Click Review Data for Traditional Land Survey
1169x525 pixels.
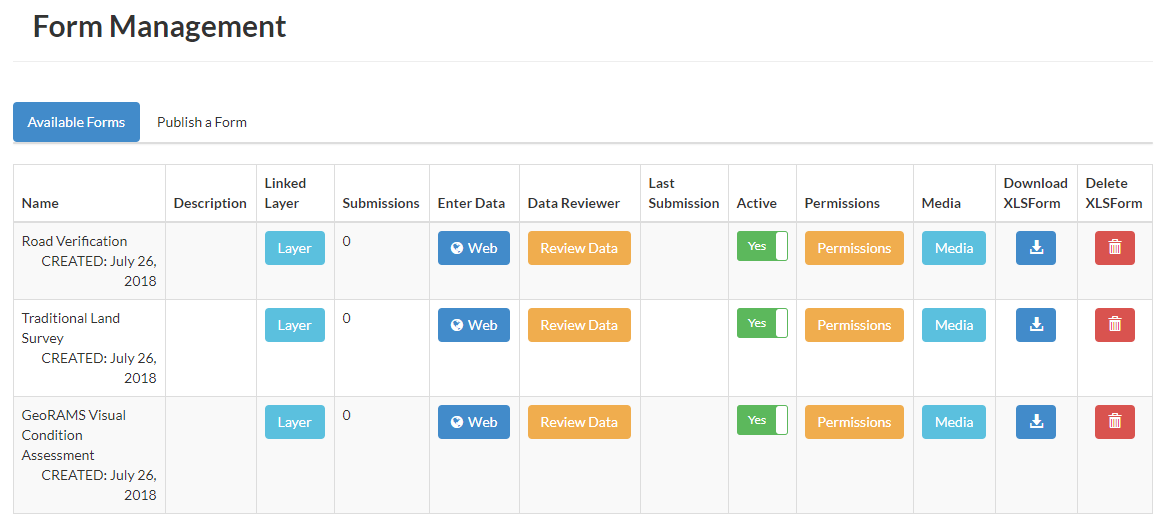coord(579,325)
